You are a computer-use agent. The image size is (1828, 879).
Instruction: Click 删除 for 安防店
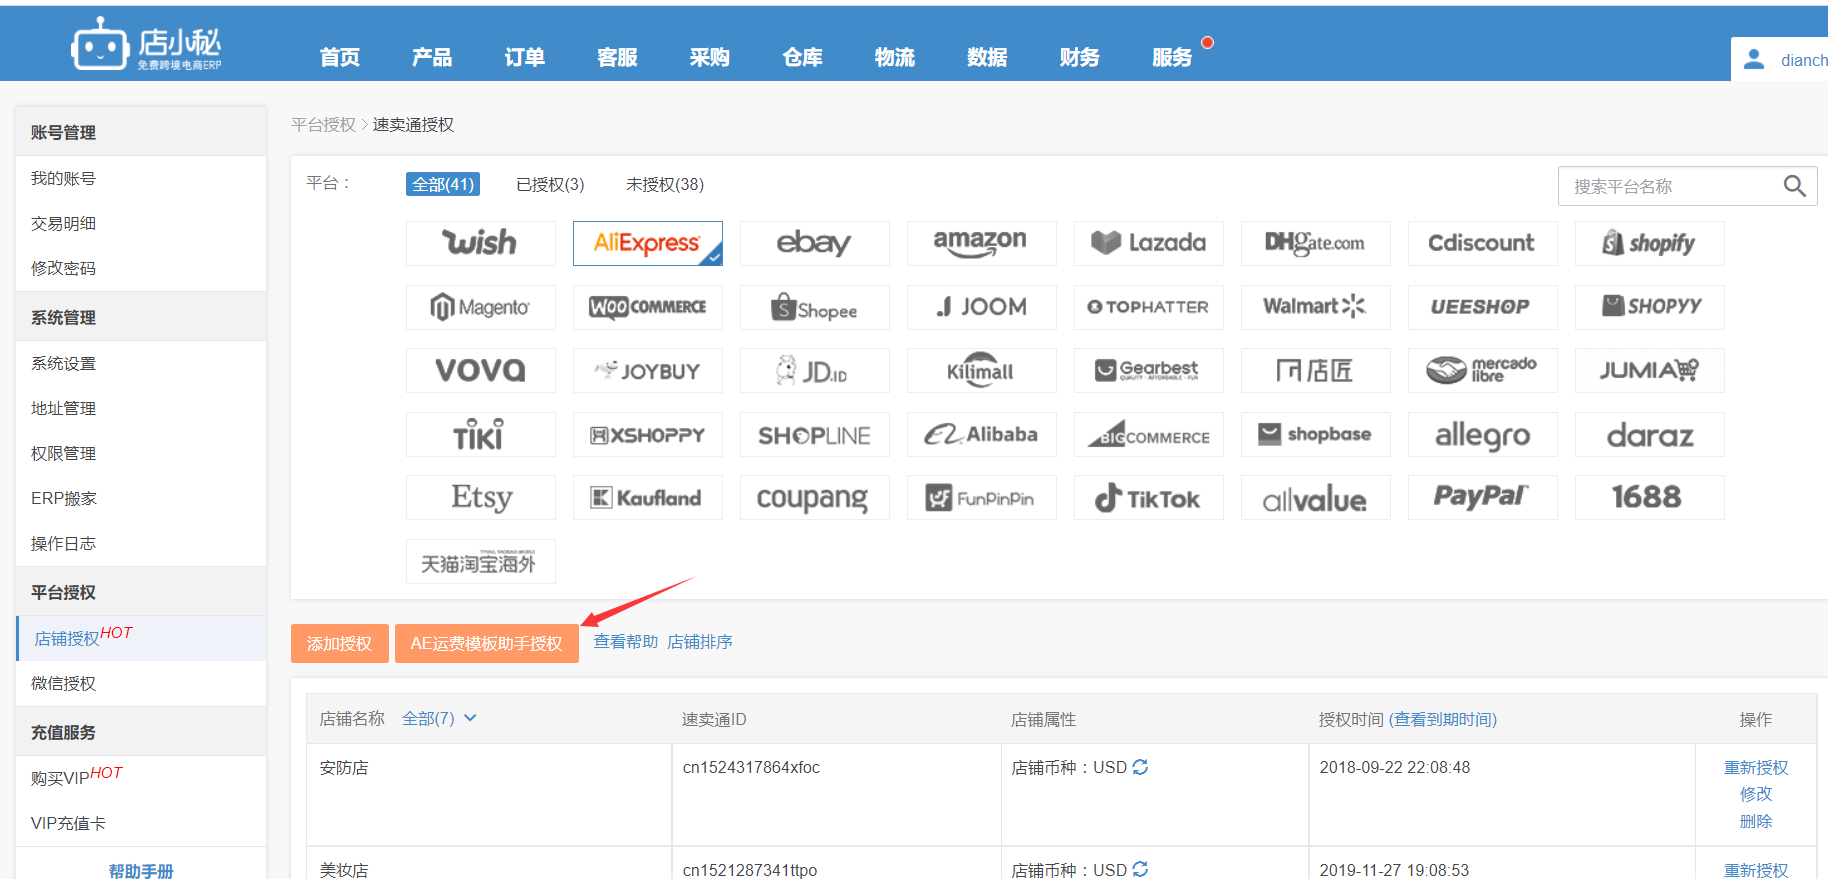click(1756, 821)
